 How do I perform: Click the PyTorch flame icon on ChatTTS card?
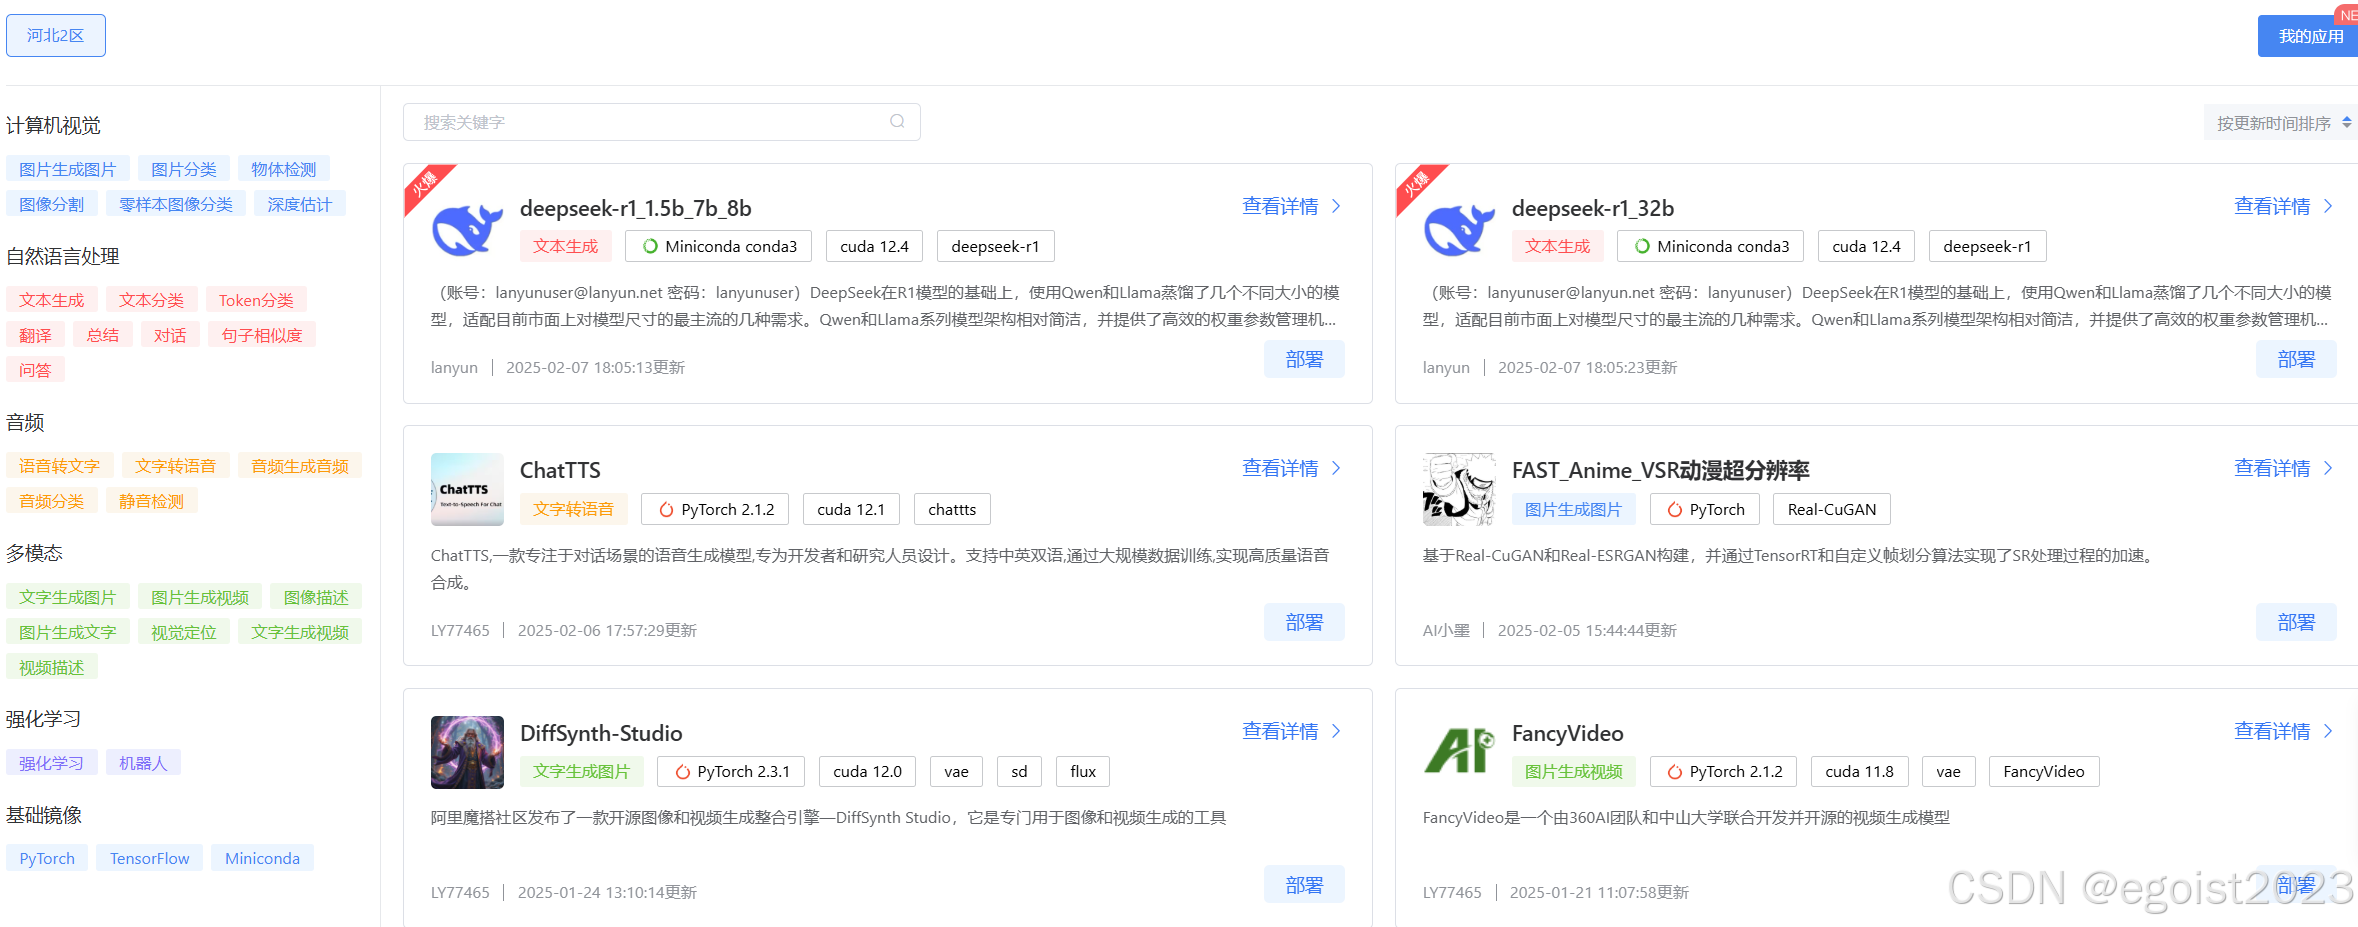tap(666, 509)
